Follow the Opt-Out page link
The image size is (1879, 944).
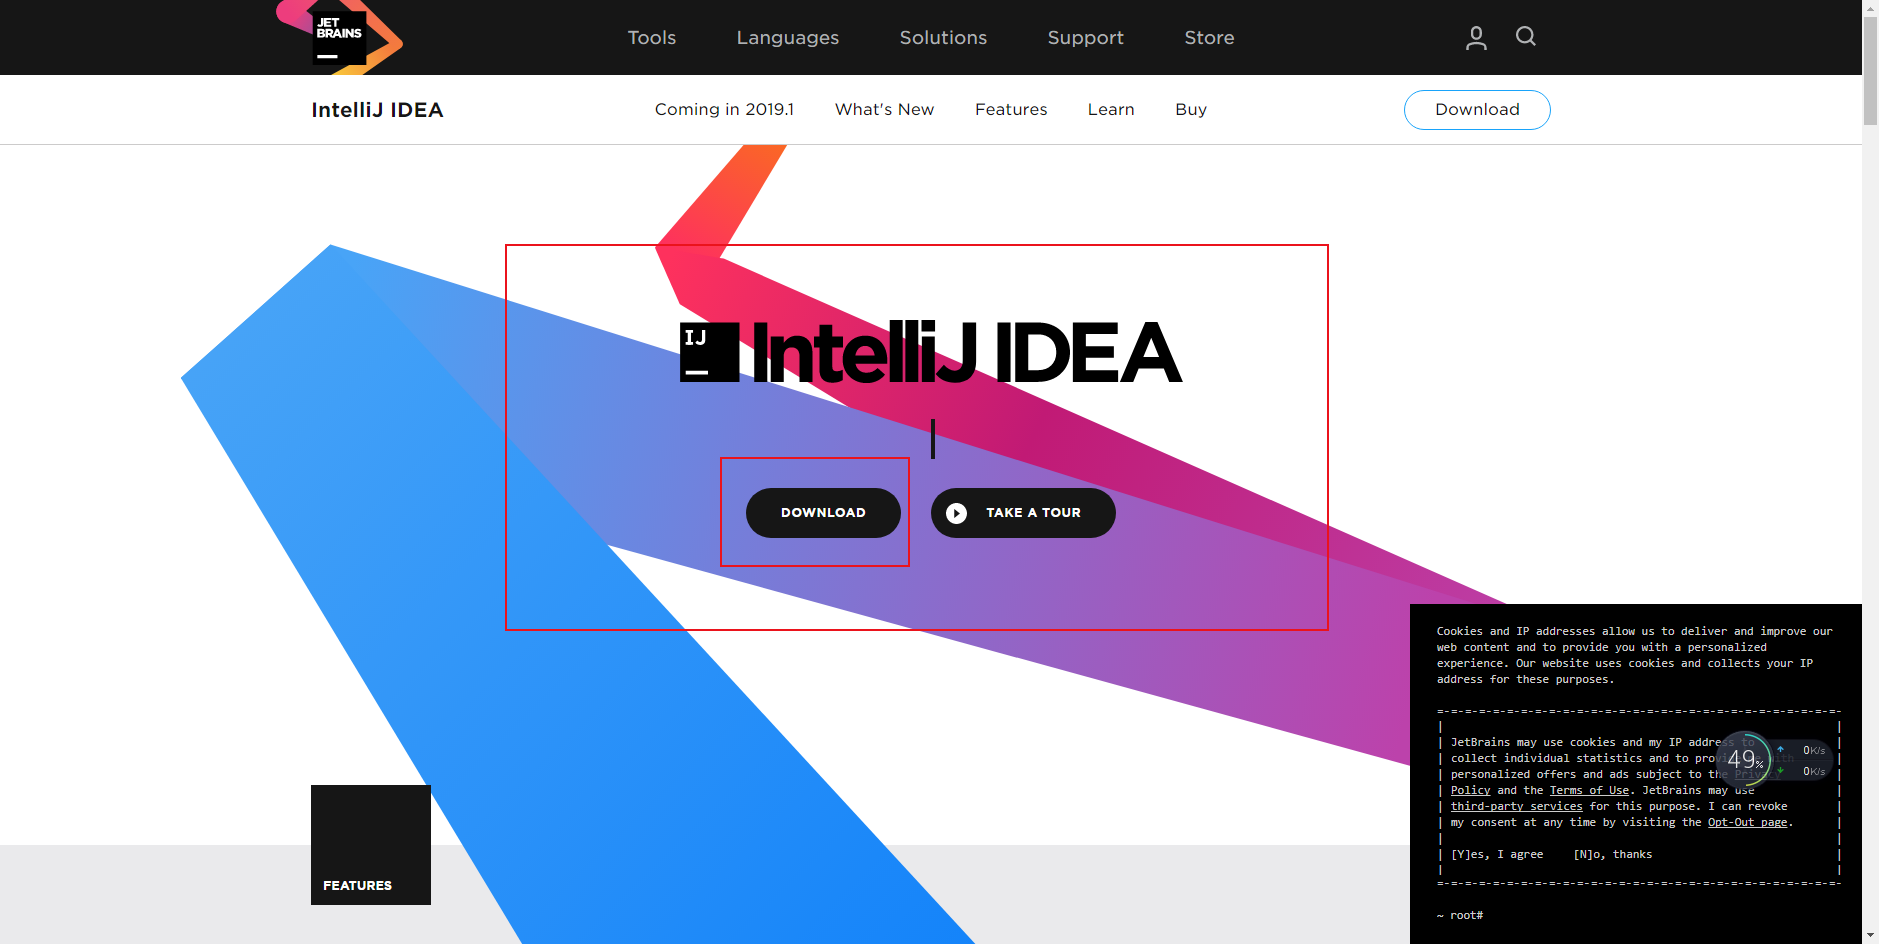pos(1748,822)
